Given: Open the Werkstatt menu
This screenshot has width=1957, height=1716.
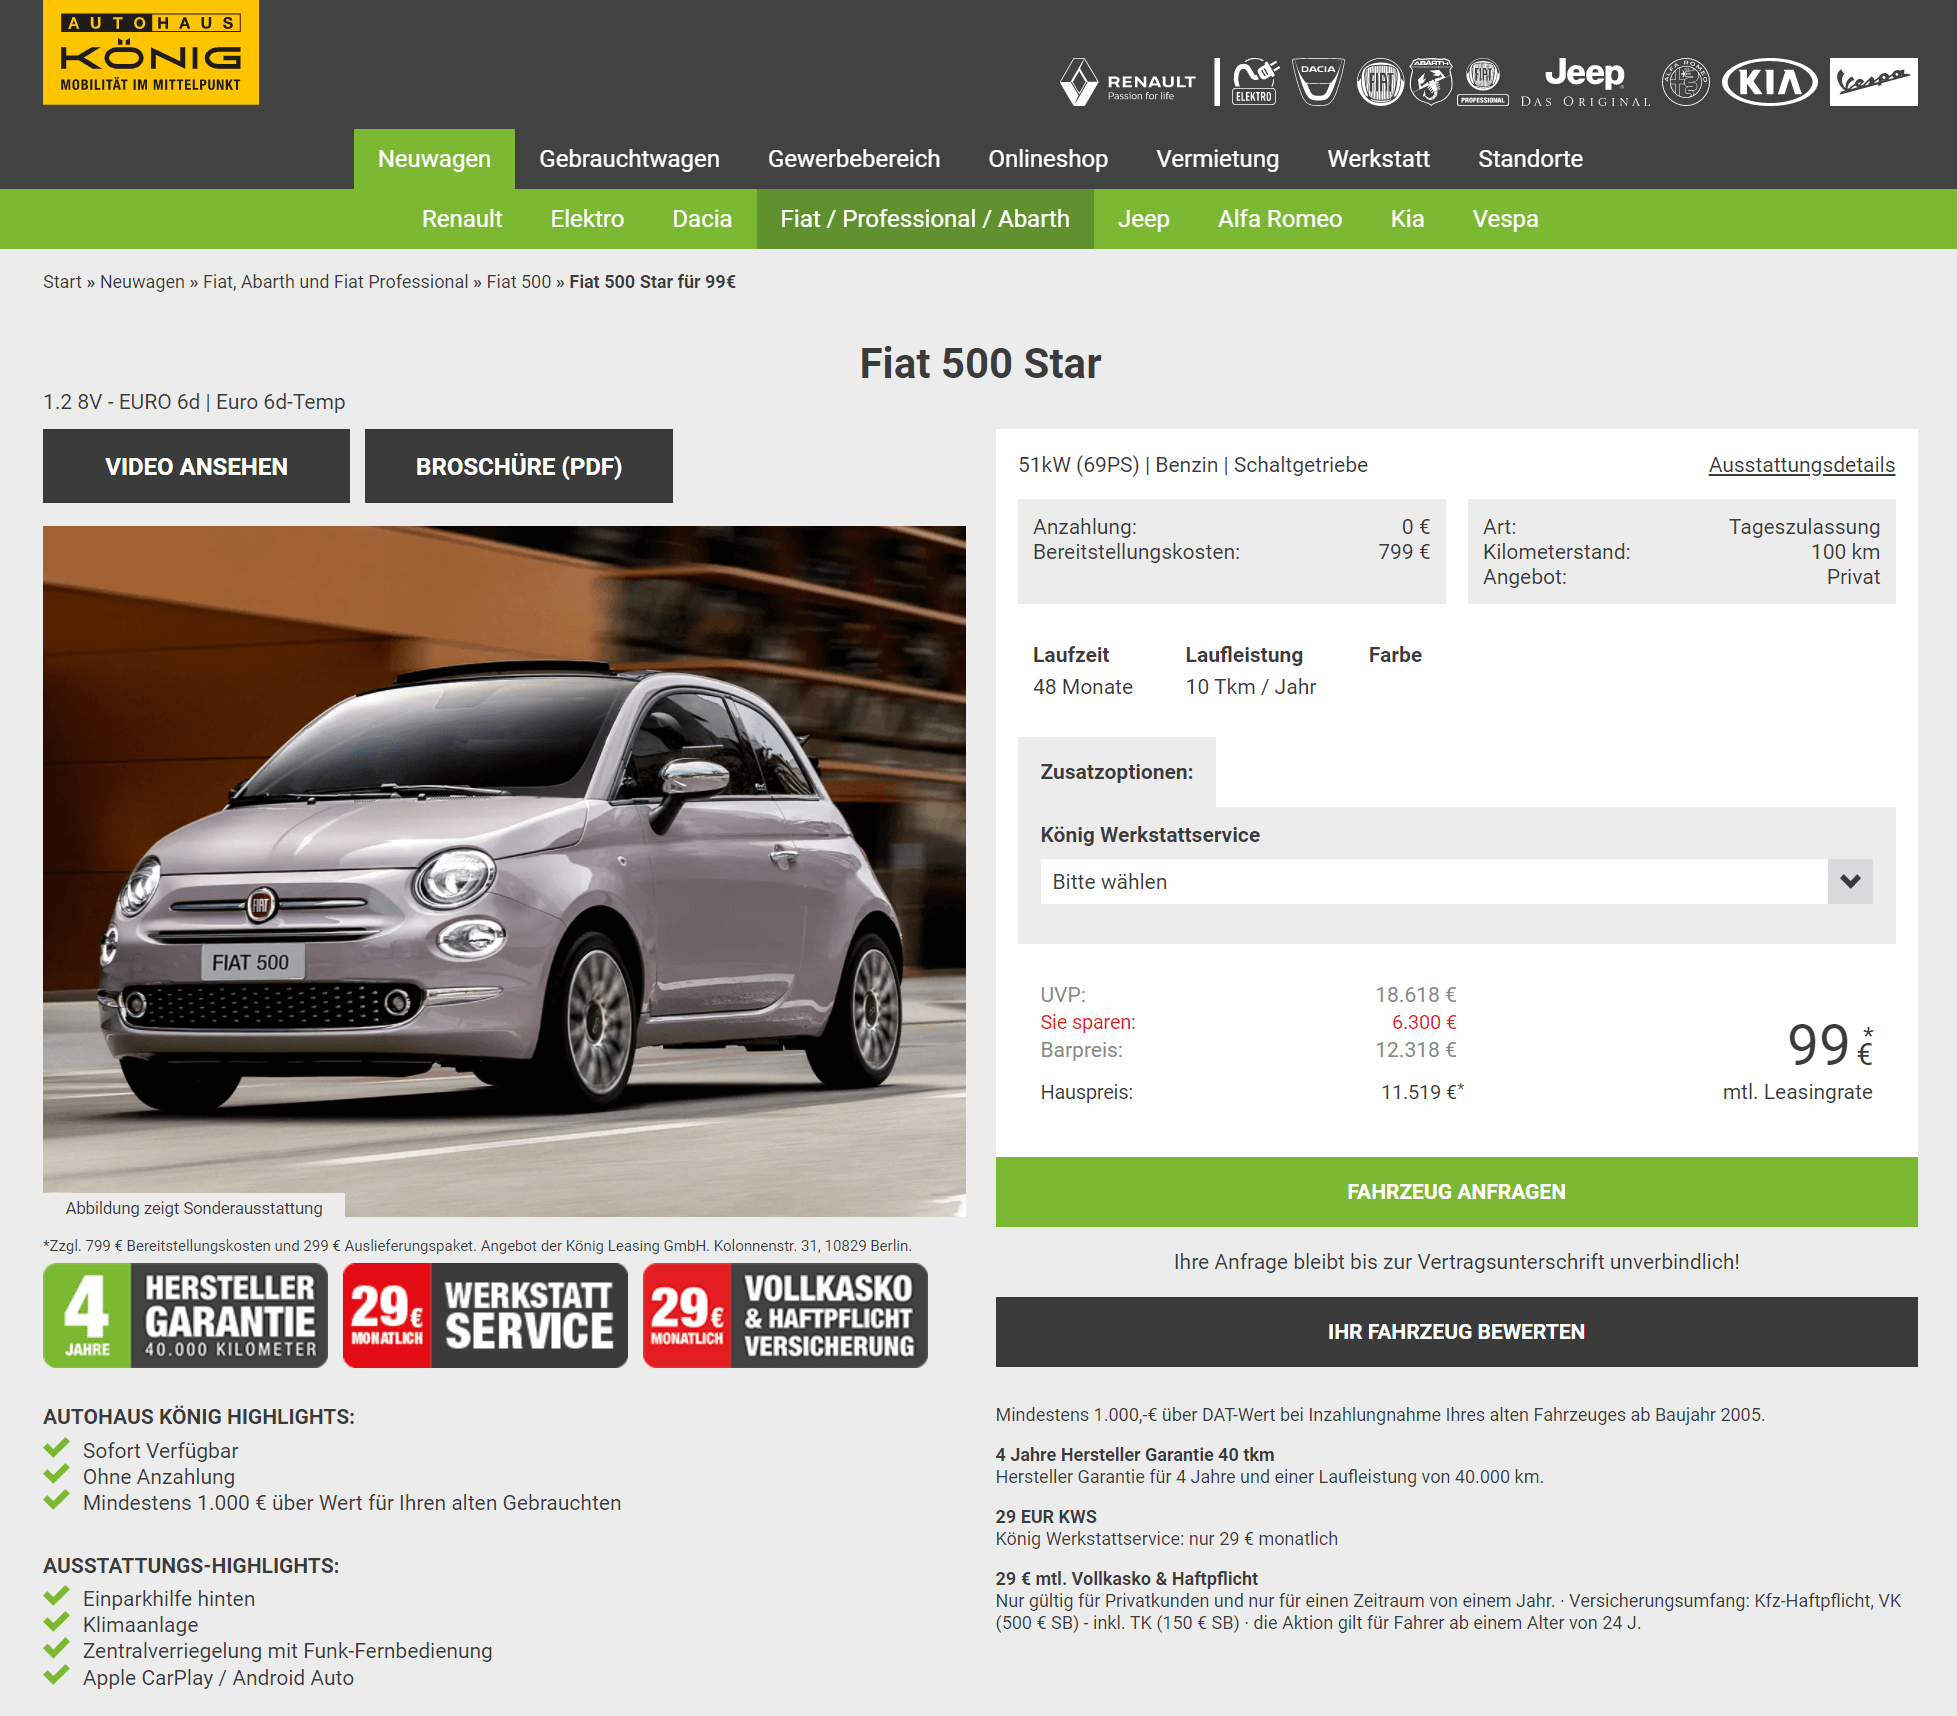Looking at the screenshot, I should (1378, 159).
